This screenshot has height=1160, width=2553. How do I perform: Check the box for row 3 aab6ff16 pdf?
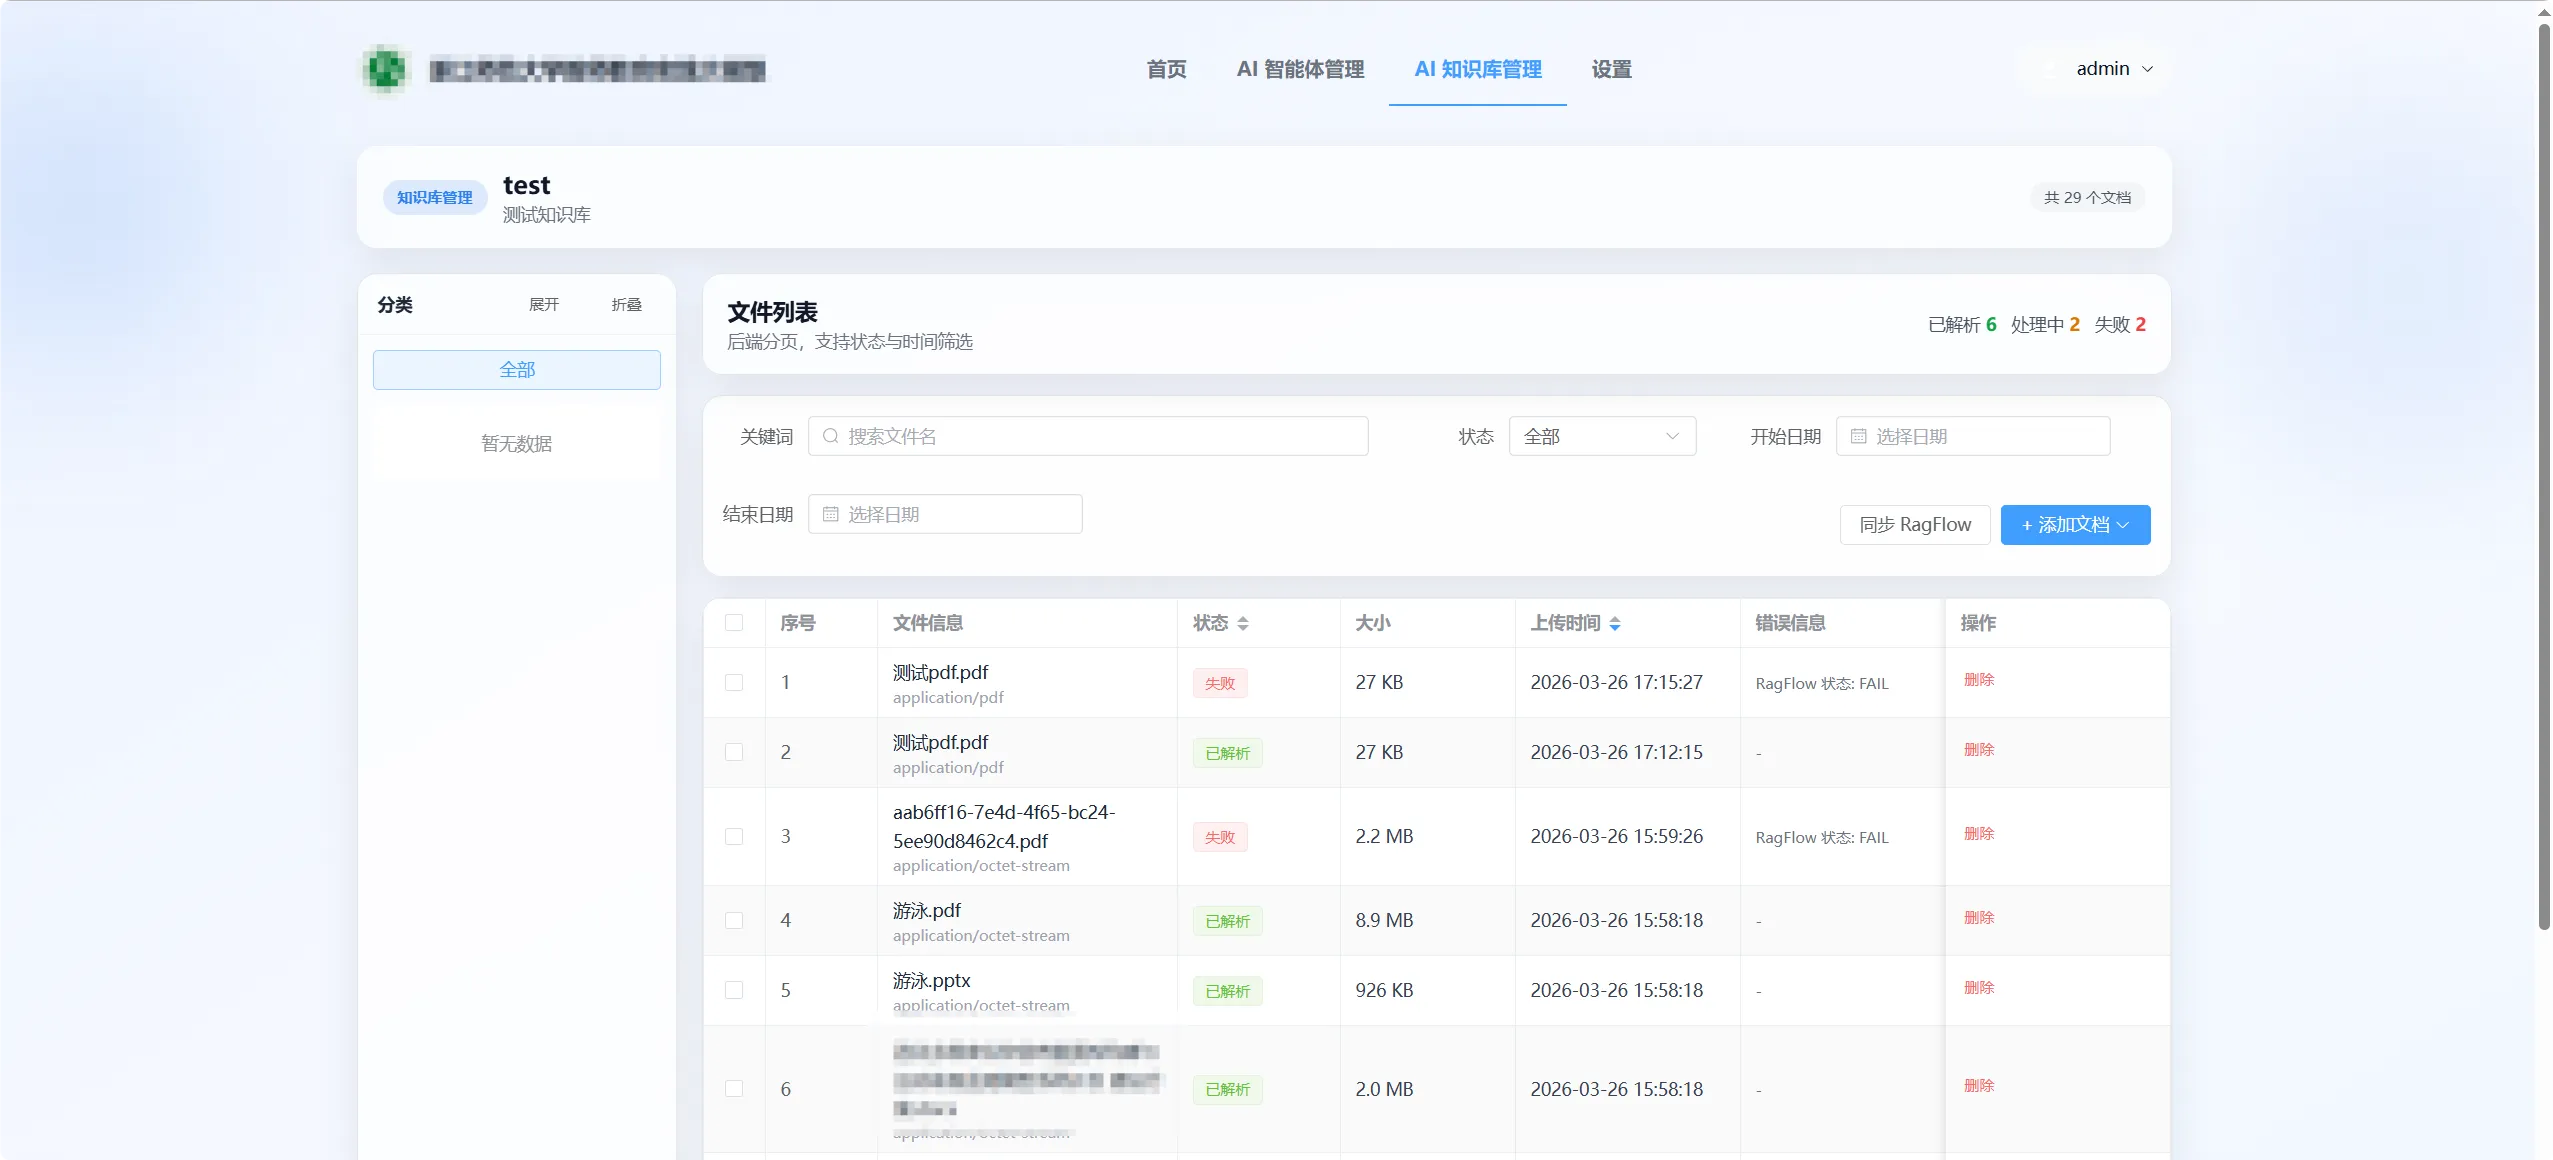(734, 836)
